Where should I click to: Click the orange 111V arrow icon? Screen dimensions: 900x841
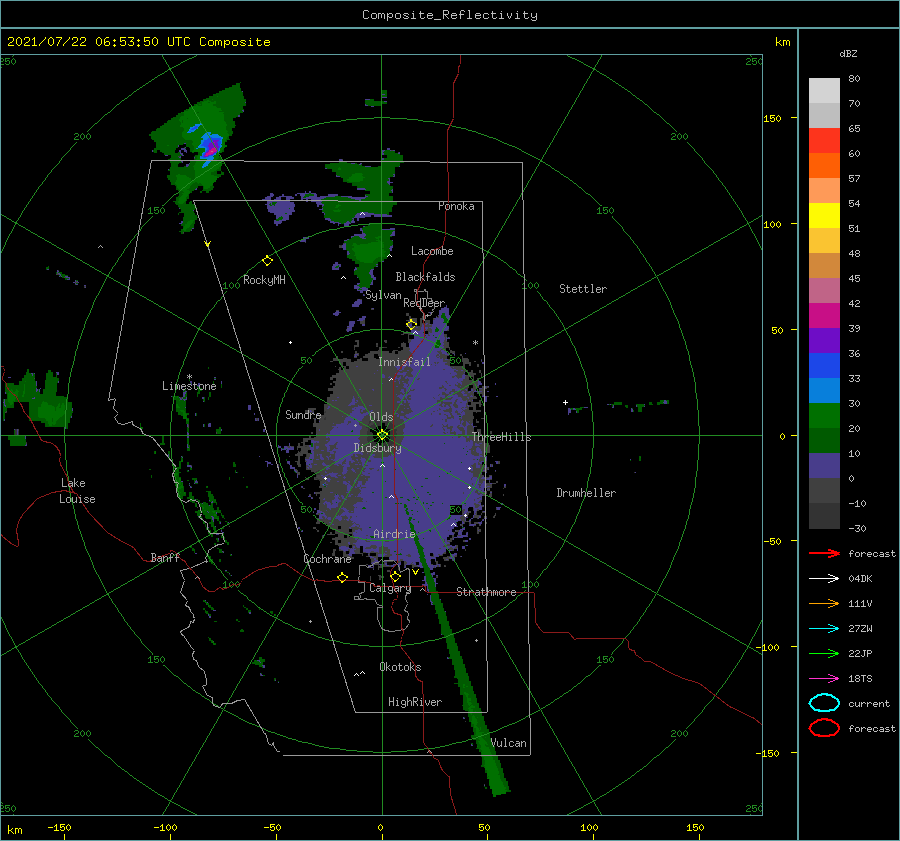(824, 603)
